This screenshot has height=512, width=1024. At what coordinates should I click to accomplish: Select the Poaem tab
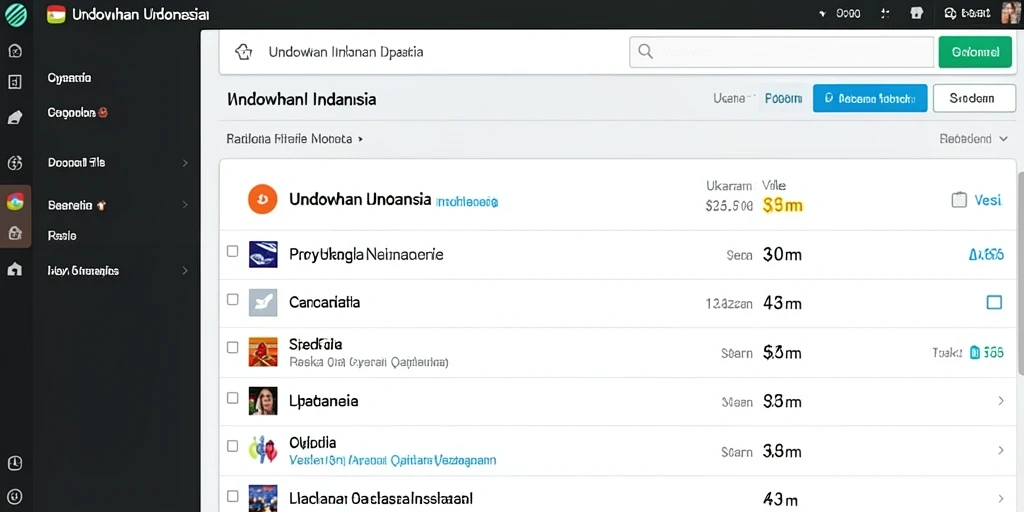[x=784, y=99]
